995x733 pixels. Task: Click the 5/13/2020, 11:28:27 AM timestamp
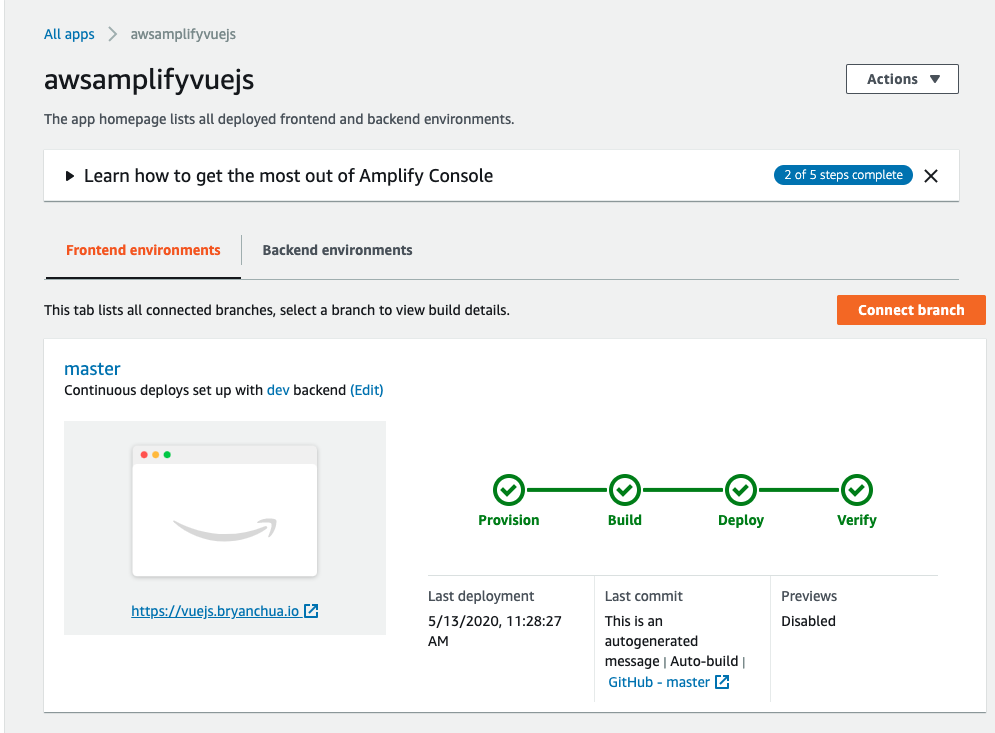(x=494, y=631)
